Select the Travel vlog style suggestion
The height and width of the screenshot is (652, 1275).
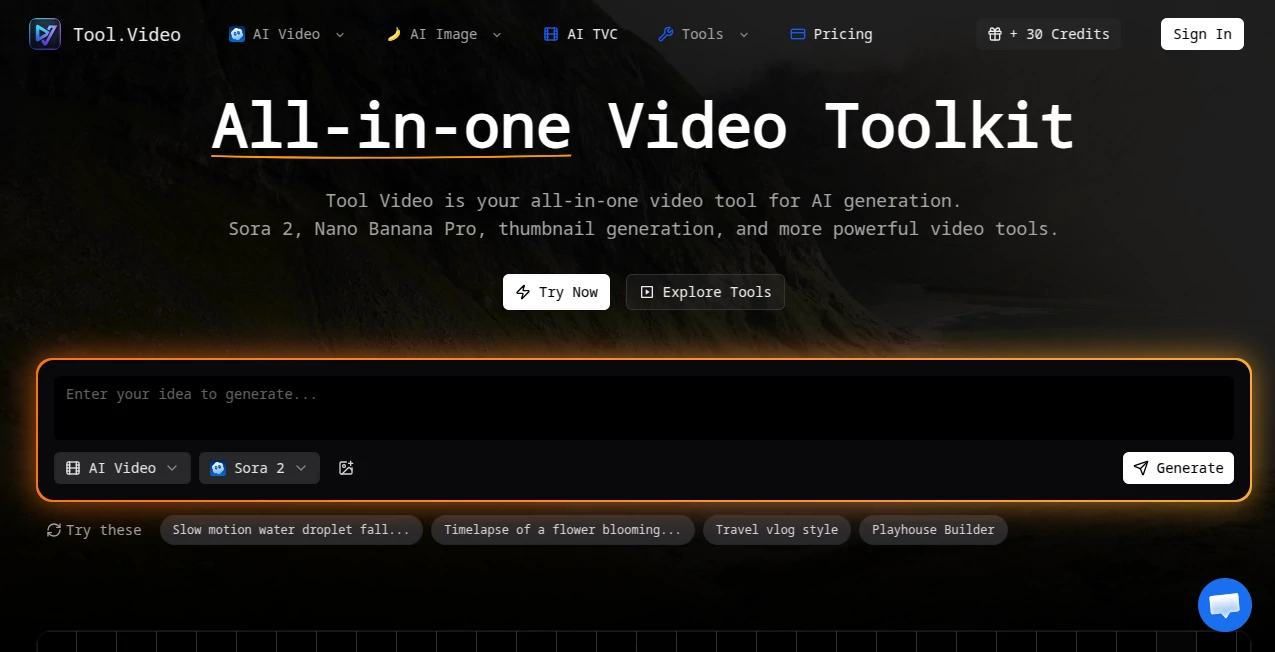tap(777, 530)
